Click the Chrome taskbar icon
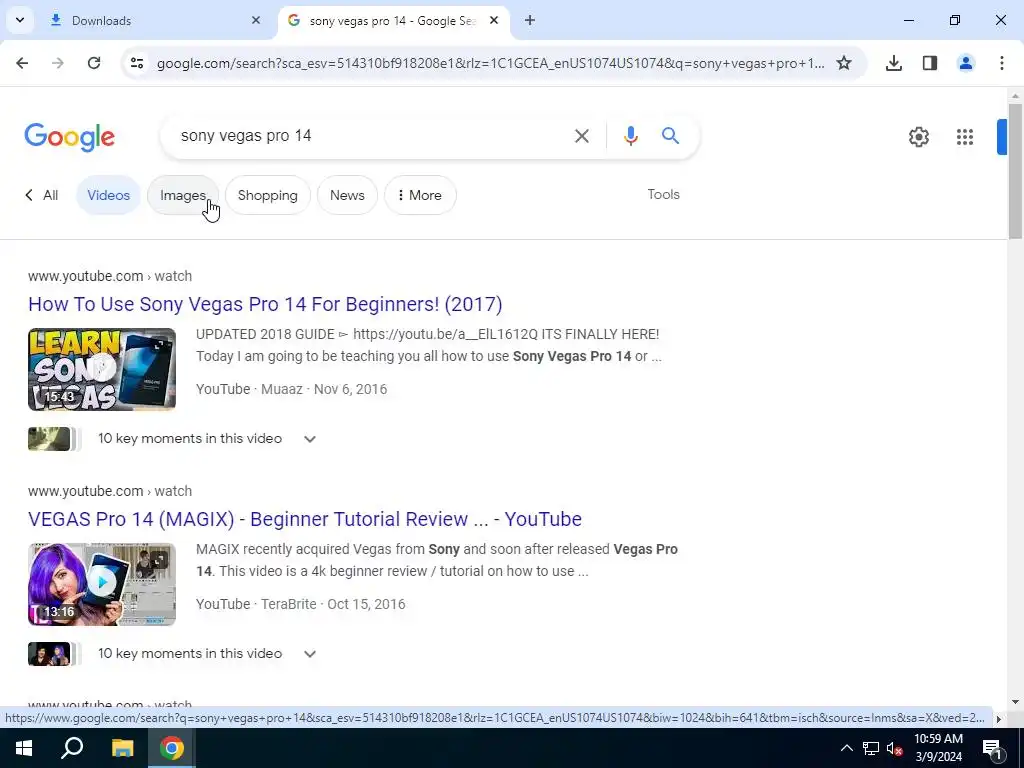 (172, 748)
